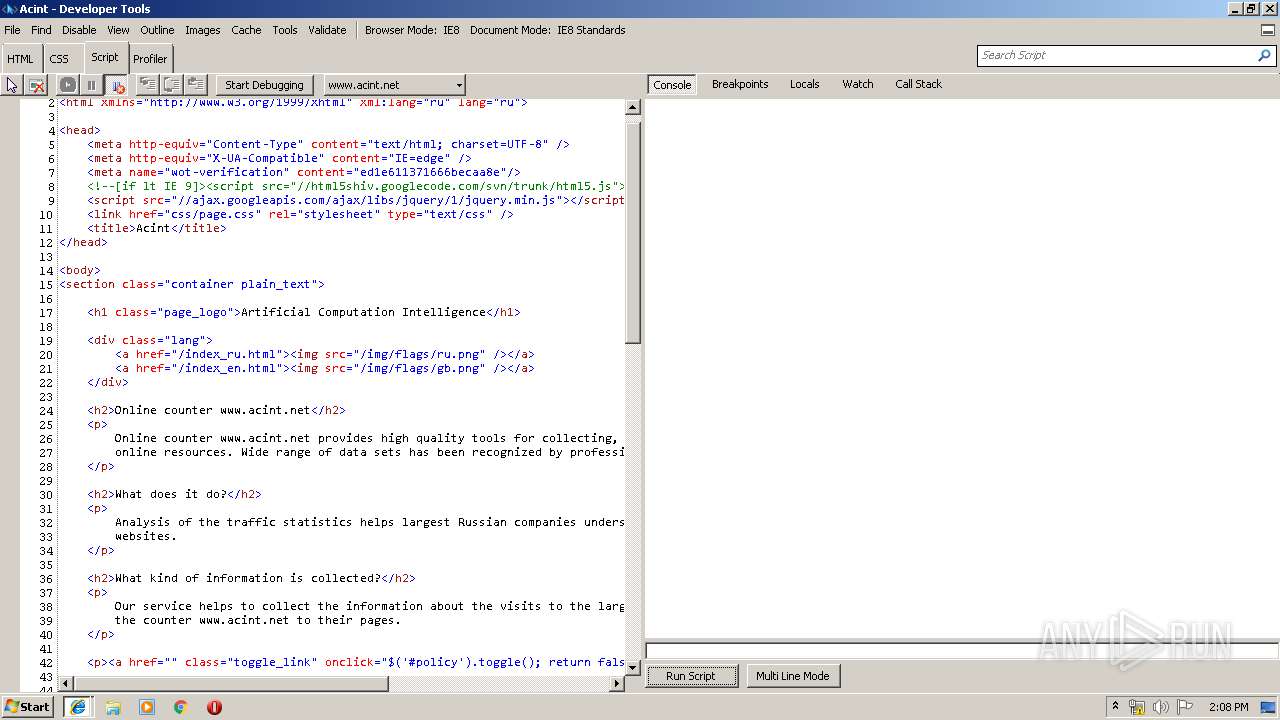
Task: Click Multi Line Mode button
Action: [792, 676]
